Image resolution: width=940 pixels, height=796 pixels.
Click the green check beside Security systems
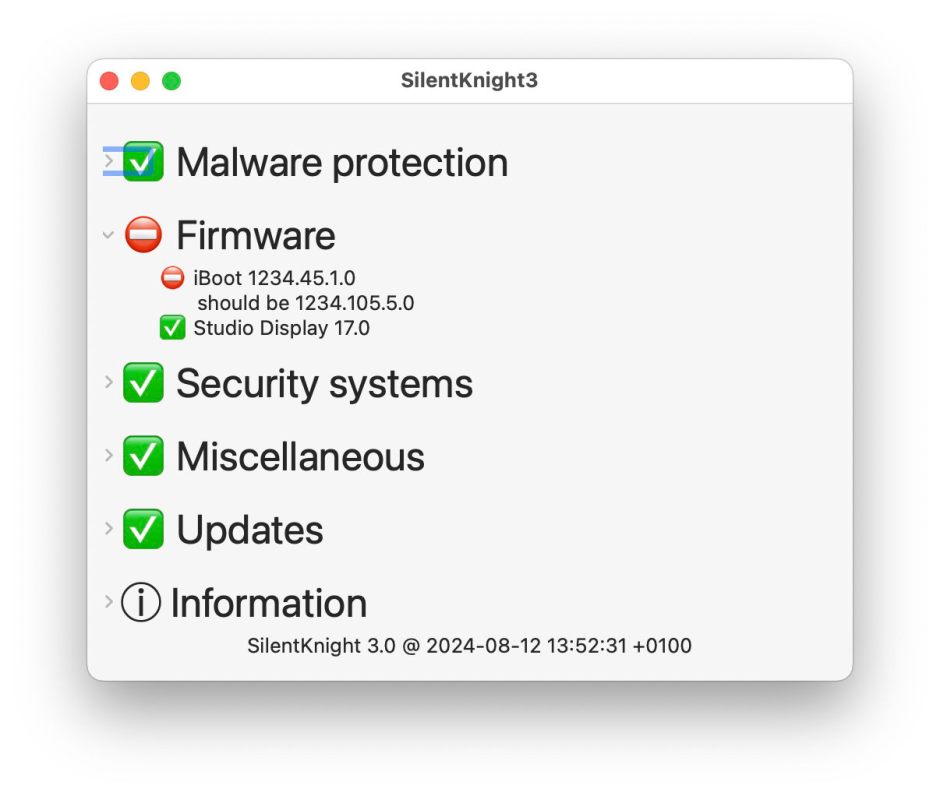(x=143, y=382)
